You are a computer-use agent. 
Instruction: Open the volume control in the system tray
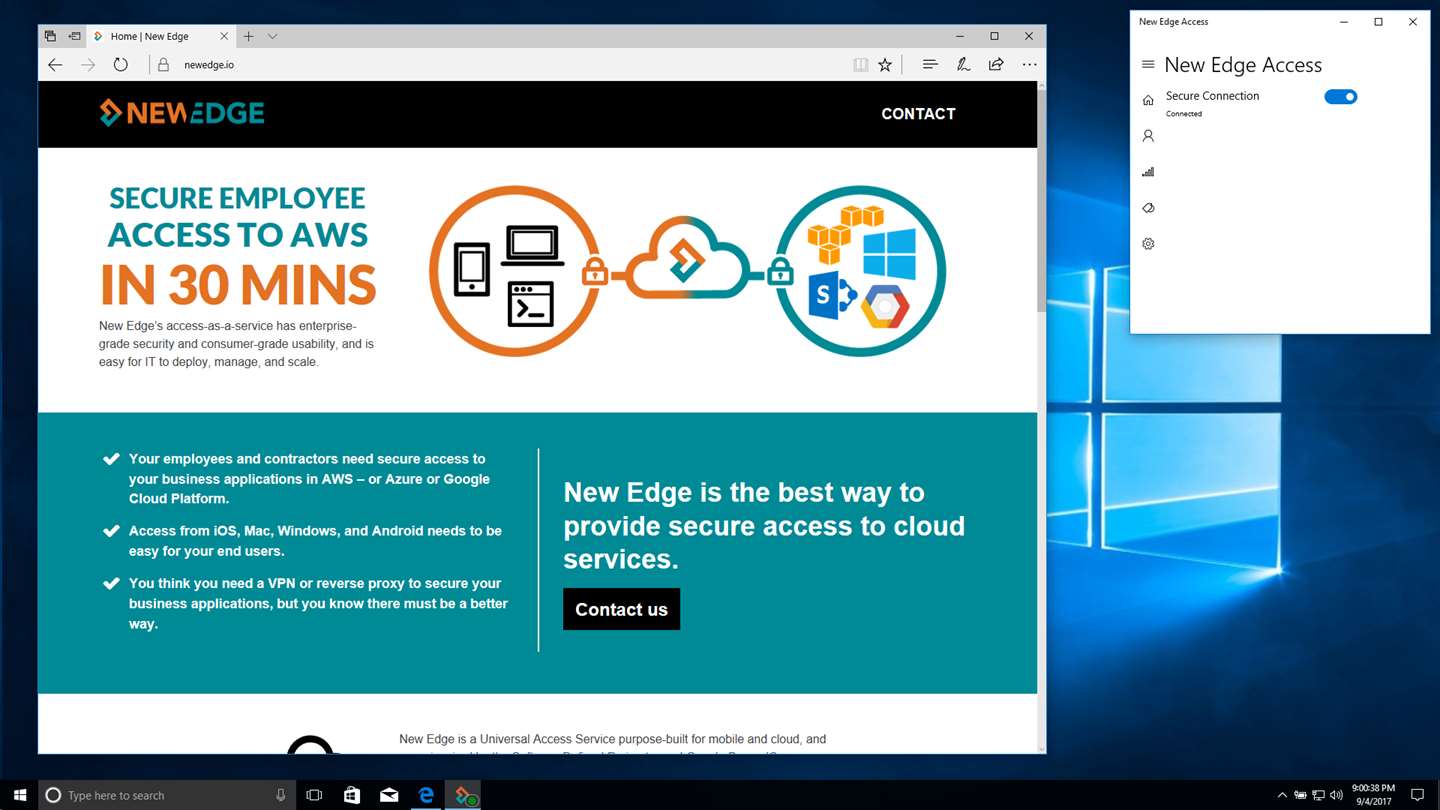point(1337,795)
